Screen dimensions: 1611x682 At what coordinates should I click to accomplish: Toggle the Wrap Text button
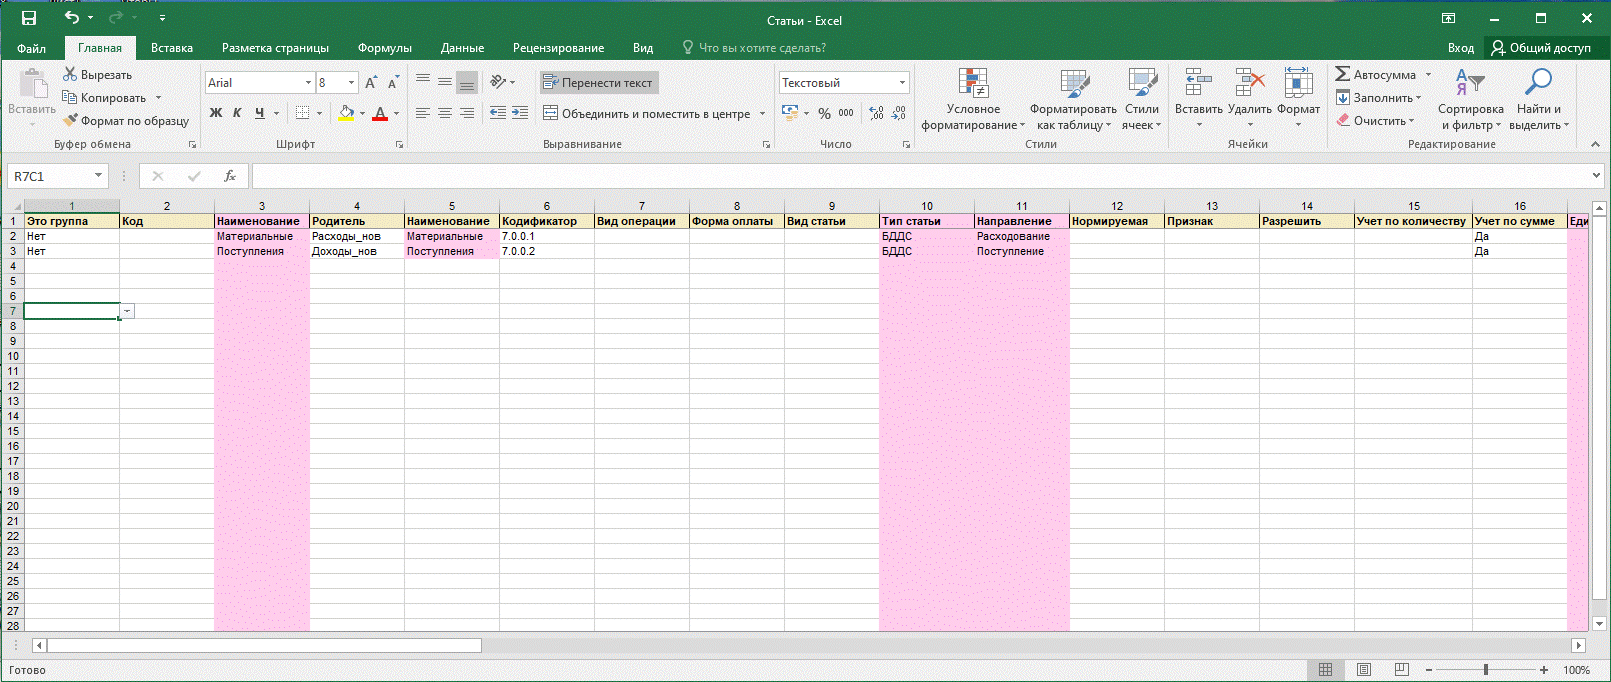[x=599, y=83]
